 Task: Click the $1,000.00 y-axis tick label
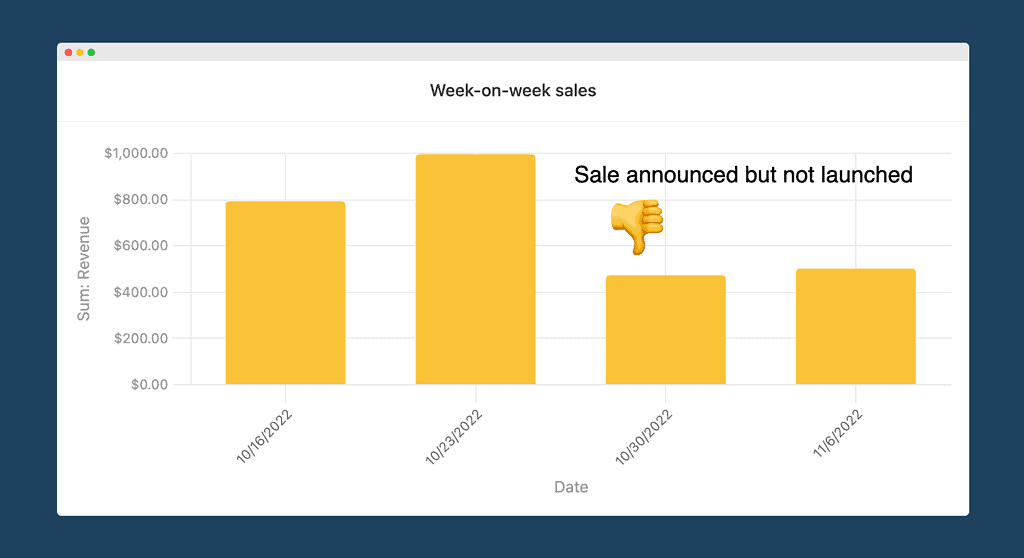(x=134, y=154)
